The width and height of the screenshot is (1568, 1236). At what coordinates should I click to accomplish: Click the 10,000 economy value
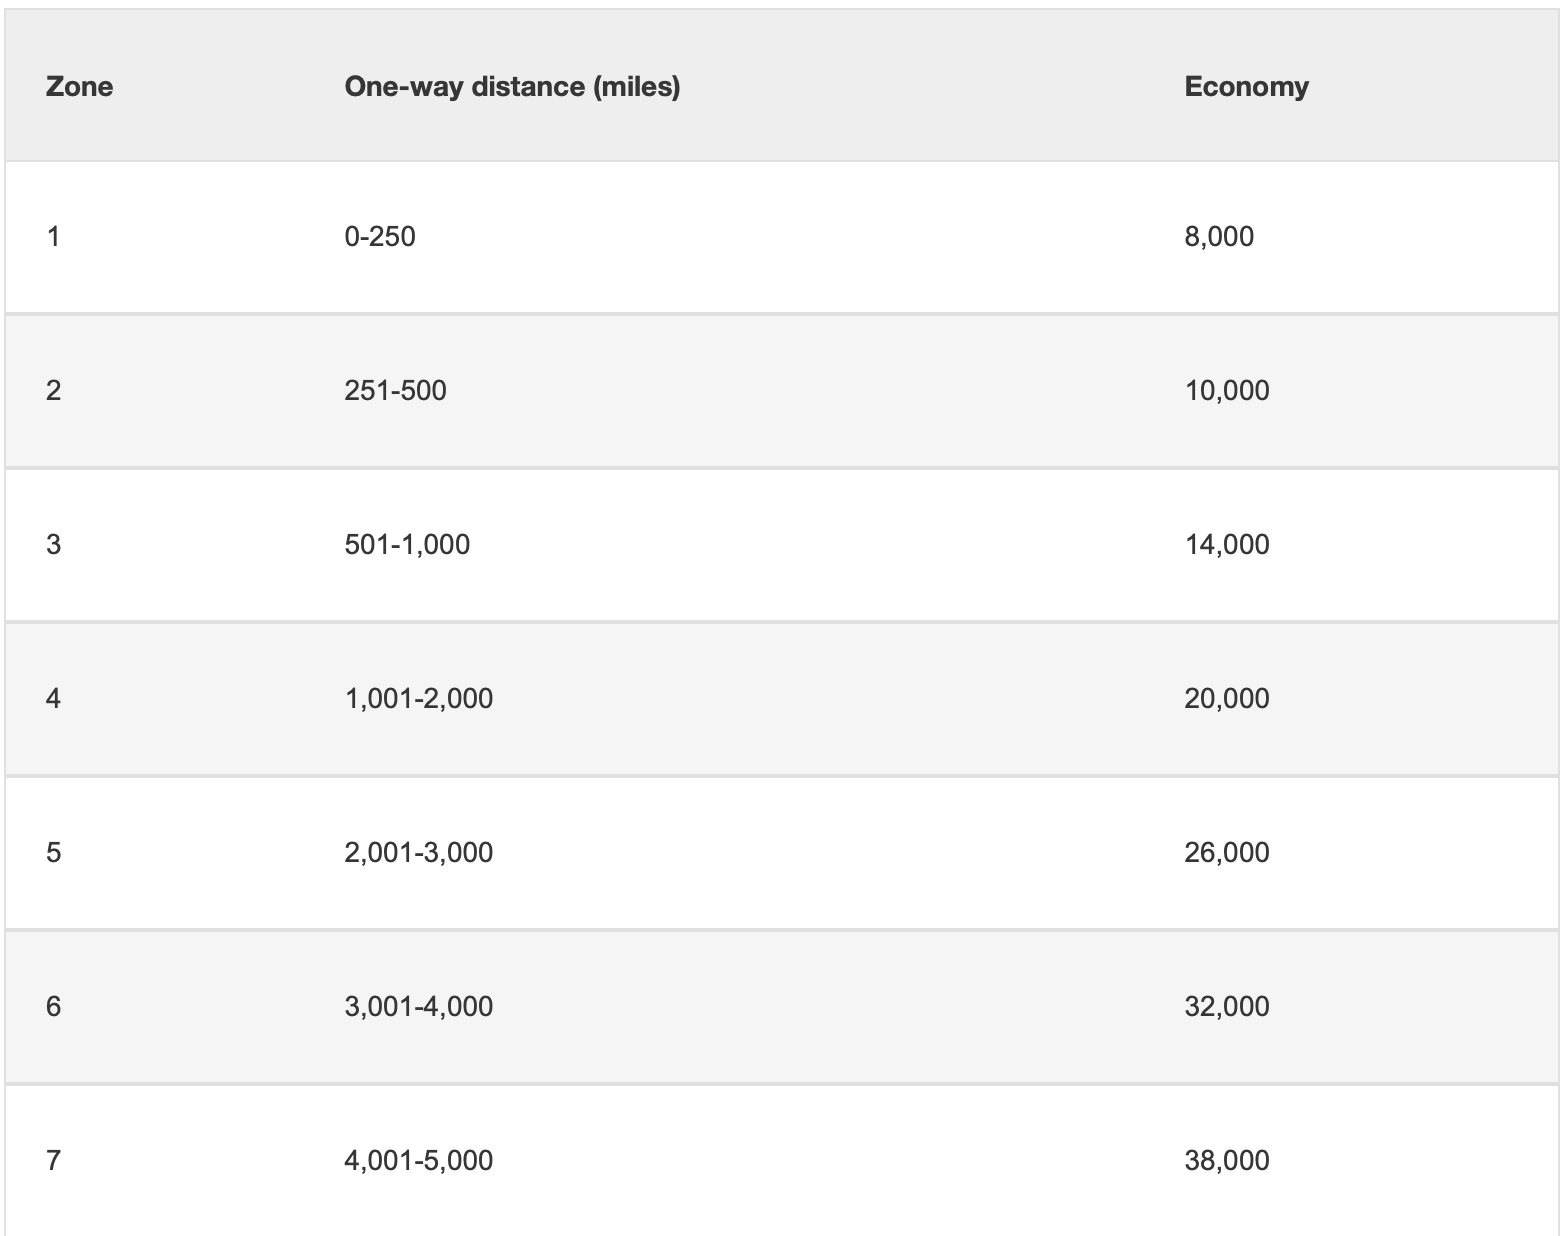point(1227,391)
